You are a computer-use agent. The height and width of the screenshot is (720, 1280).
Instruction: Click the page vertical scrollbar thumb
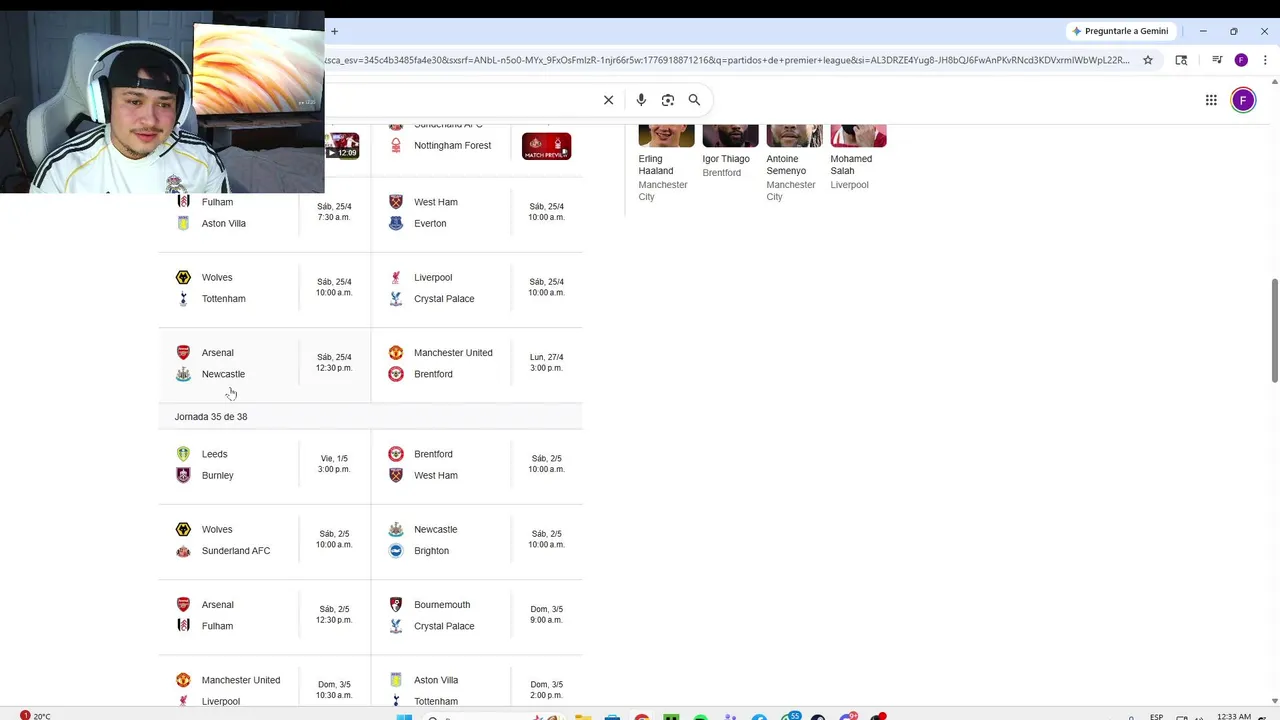click(1274, 330)
